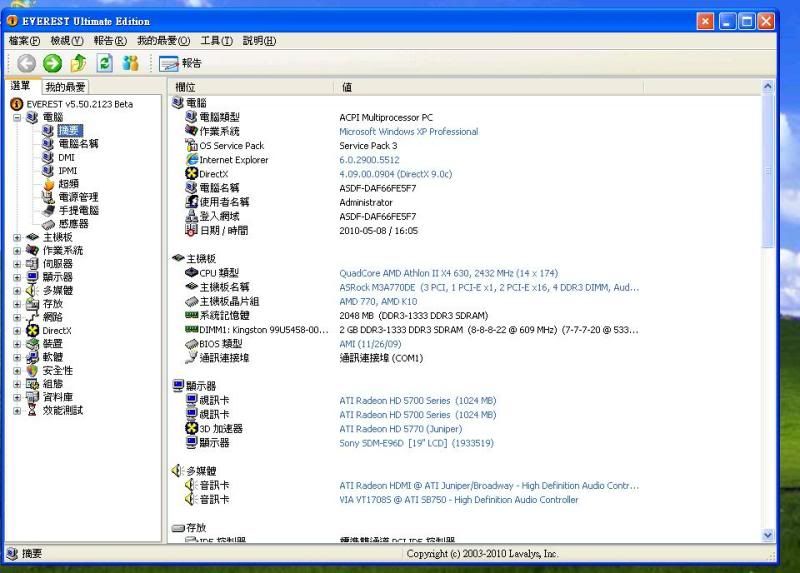Select the 超頻 overclock tree item

(68, 184)
